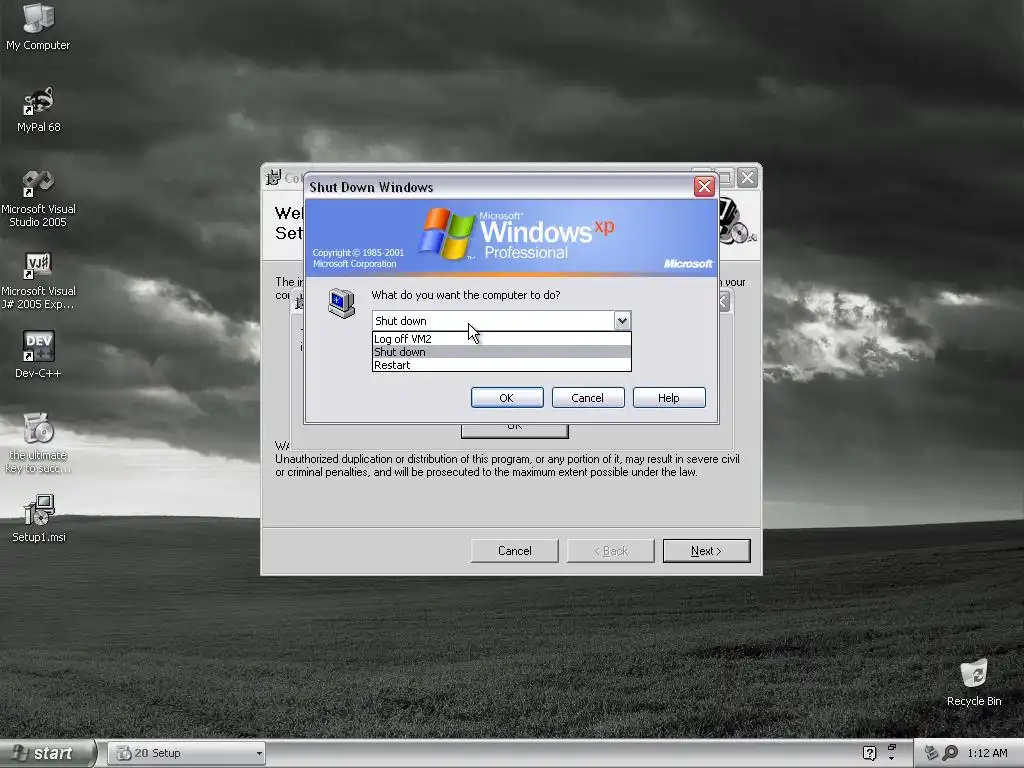
Task: Choose 'Shut down' in the dropdown list
Action: 502,352
